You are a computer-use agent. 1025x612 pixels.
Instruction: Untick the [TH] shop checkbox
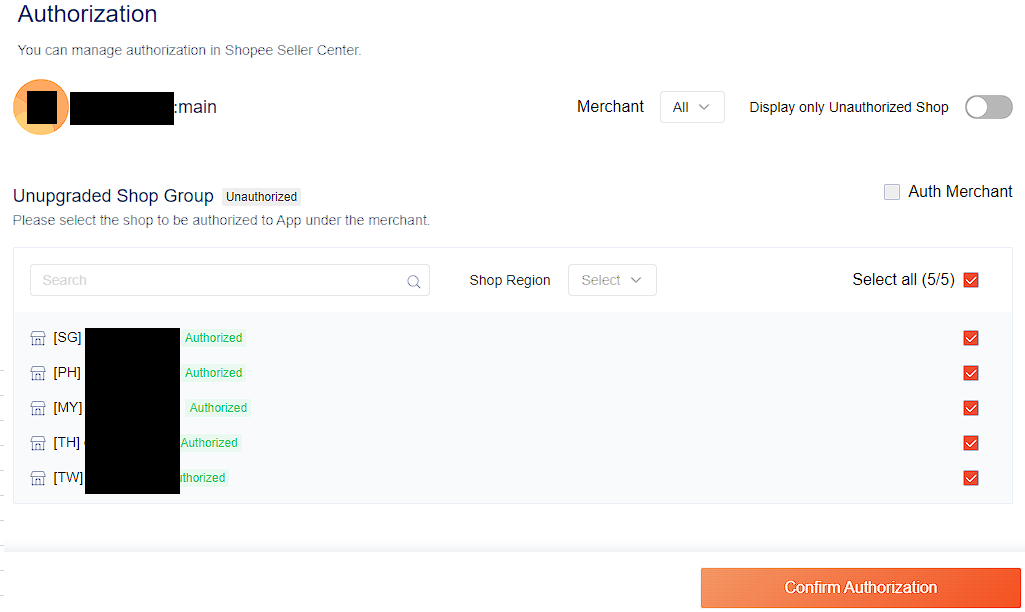click(970, 443)
